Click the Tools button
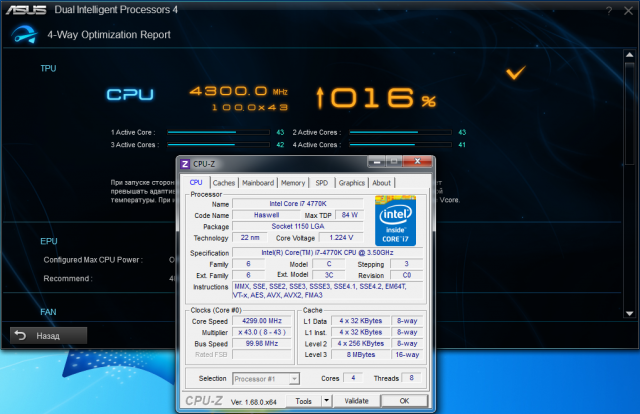Viewport: 640px width, 414px height. (303, 401)
